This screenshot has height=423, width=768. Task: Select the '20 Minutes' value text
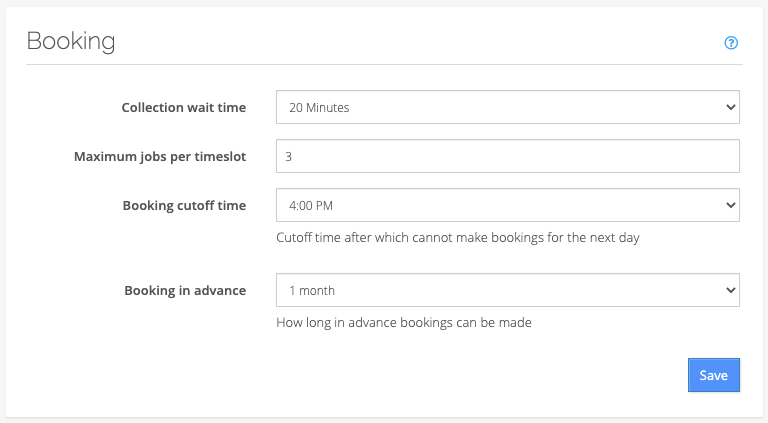coord(319,108)
